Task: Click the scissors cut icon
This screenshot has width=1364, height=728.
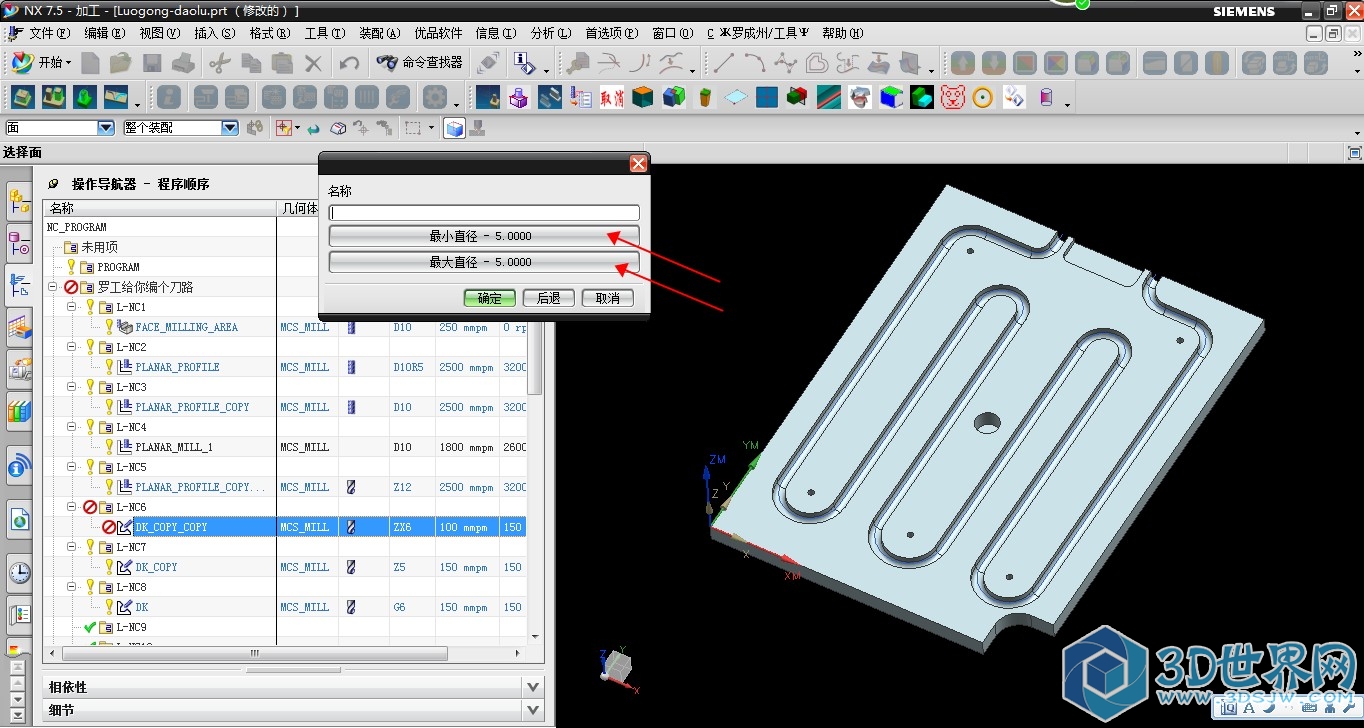Action: (x=219, y=63)
